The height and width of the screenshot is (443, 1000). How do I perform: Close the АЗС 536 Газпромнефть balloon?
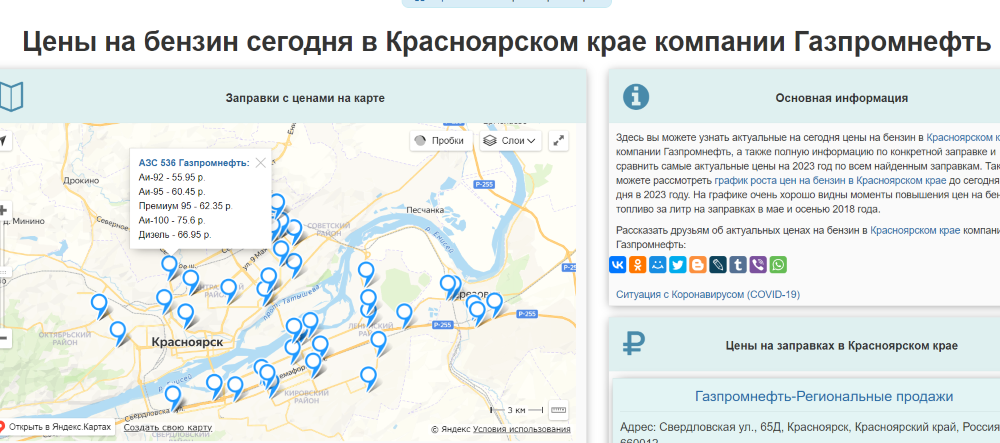[x=260, y=163]
